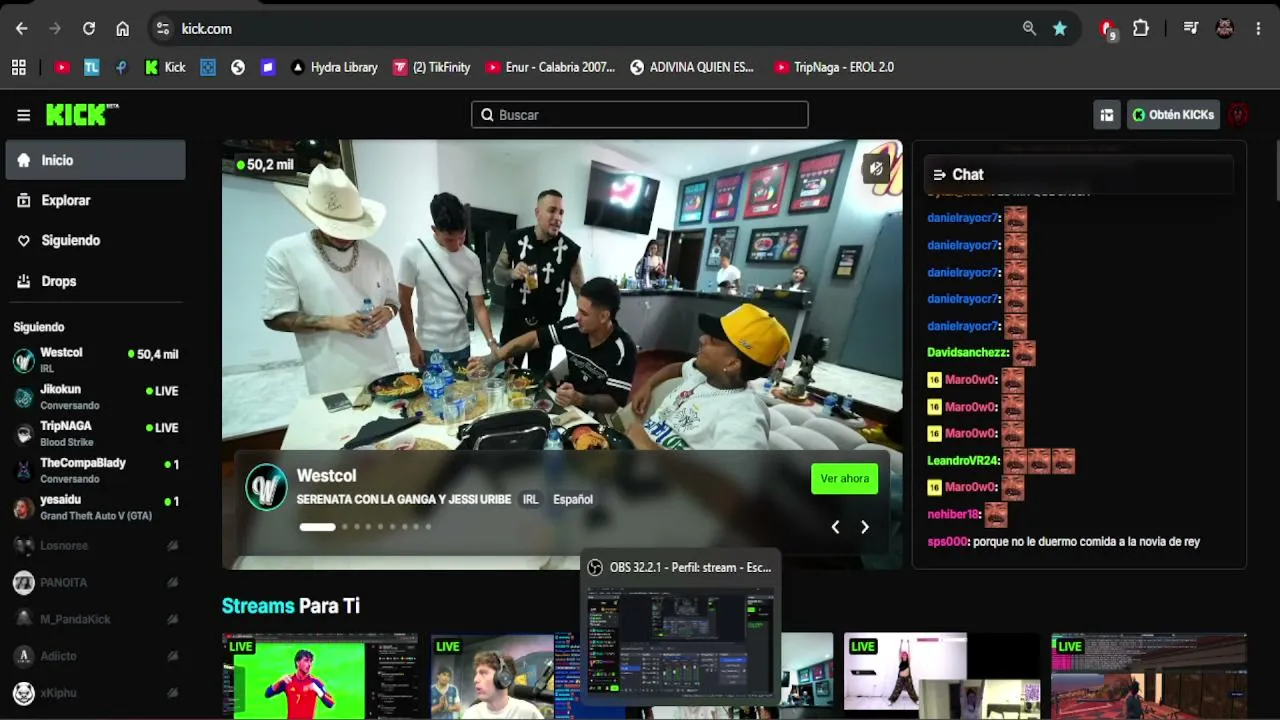Open the Chrome profile avatar
Screen dimensions: 1280x720
pos(1225,29)
